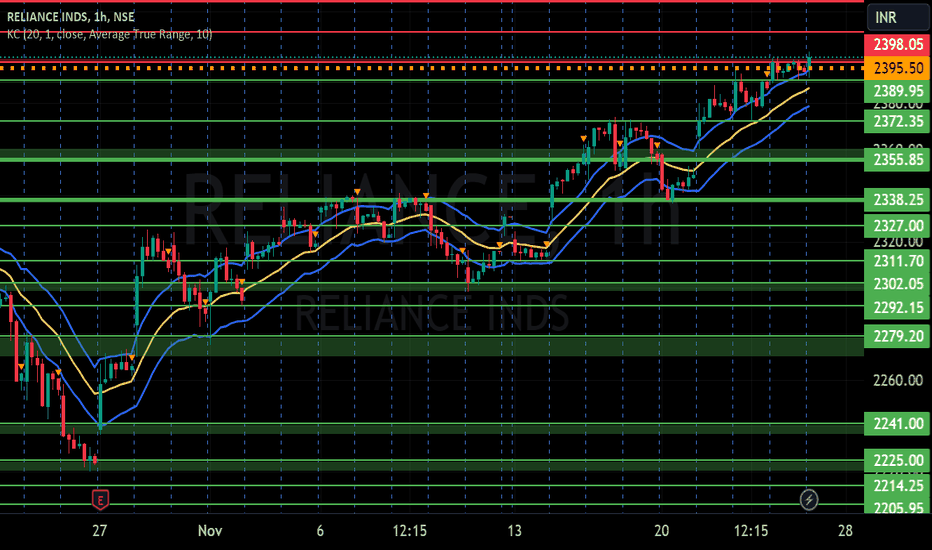Click the 27 date on time axis
932x550 pixels.
click(99, 530)
